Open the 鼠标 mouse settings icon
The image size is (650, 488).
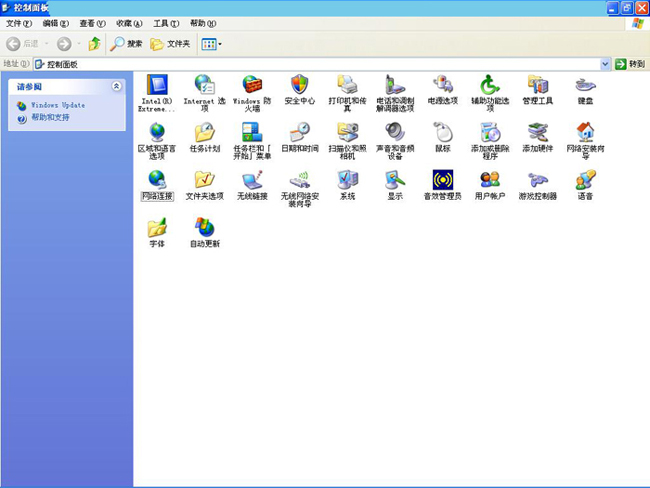click(x=442, y=133)
